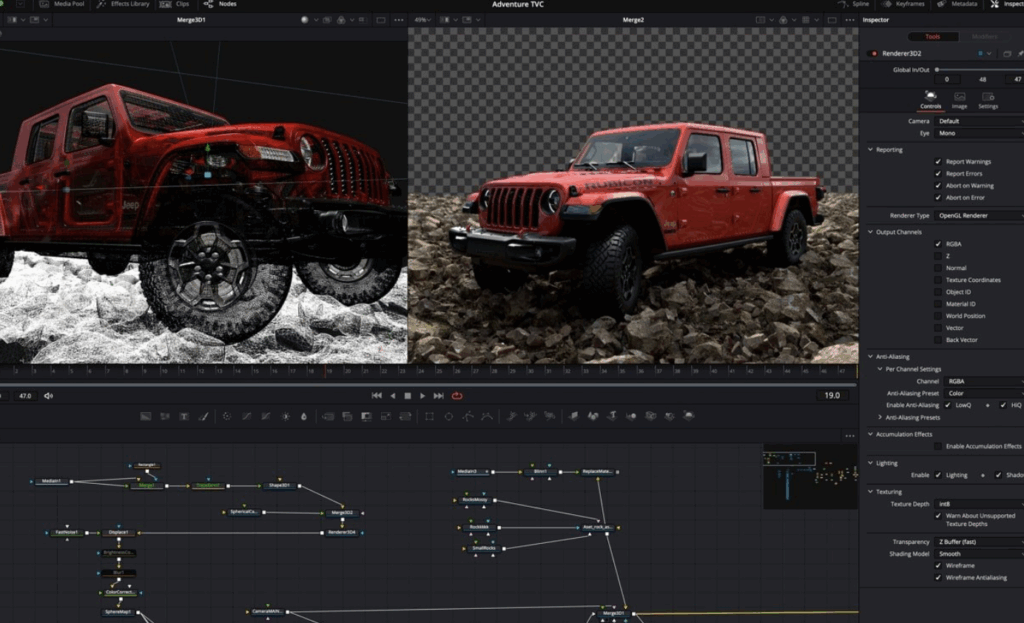This screenshot has height=623, width=1024.
Task: Enable Texture Coordinates output channel
Action: [x=938, y=280]
